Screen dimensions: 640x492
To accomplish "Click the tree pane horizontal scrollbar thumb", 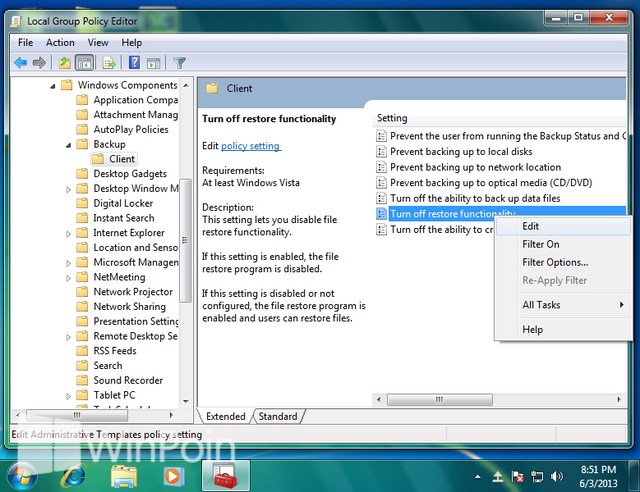I will click(77, 415).
